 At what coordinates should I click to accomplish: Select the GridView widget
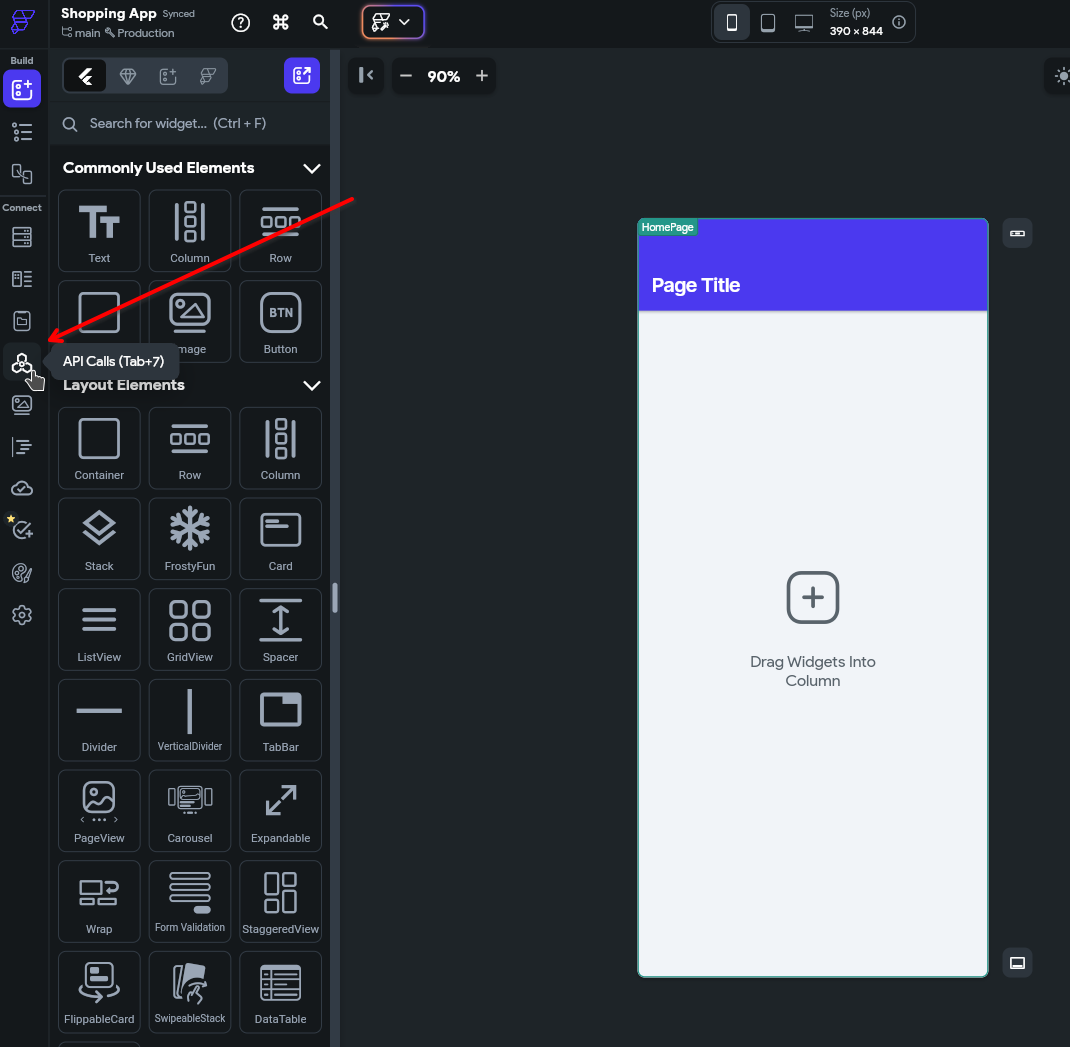(190, 629)
